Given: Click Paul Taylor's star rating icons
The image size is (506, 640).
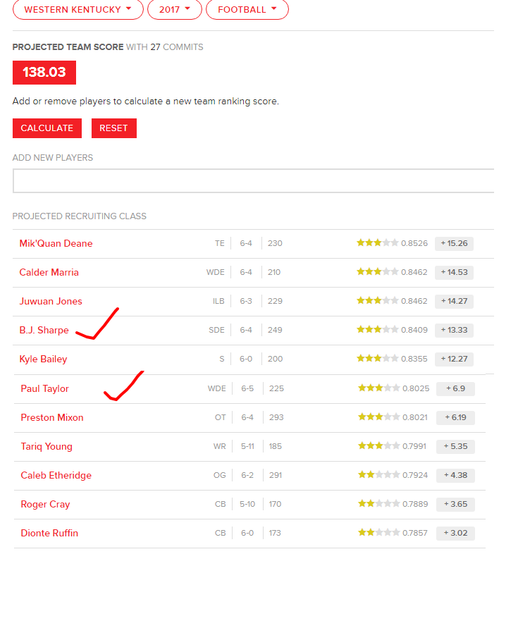Looking at the screenshot, I should 379,388.
